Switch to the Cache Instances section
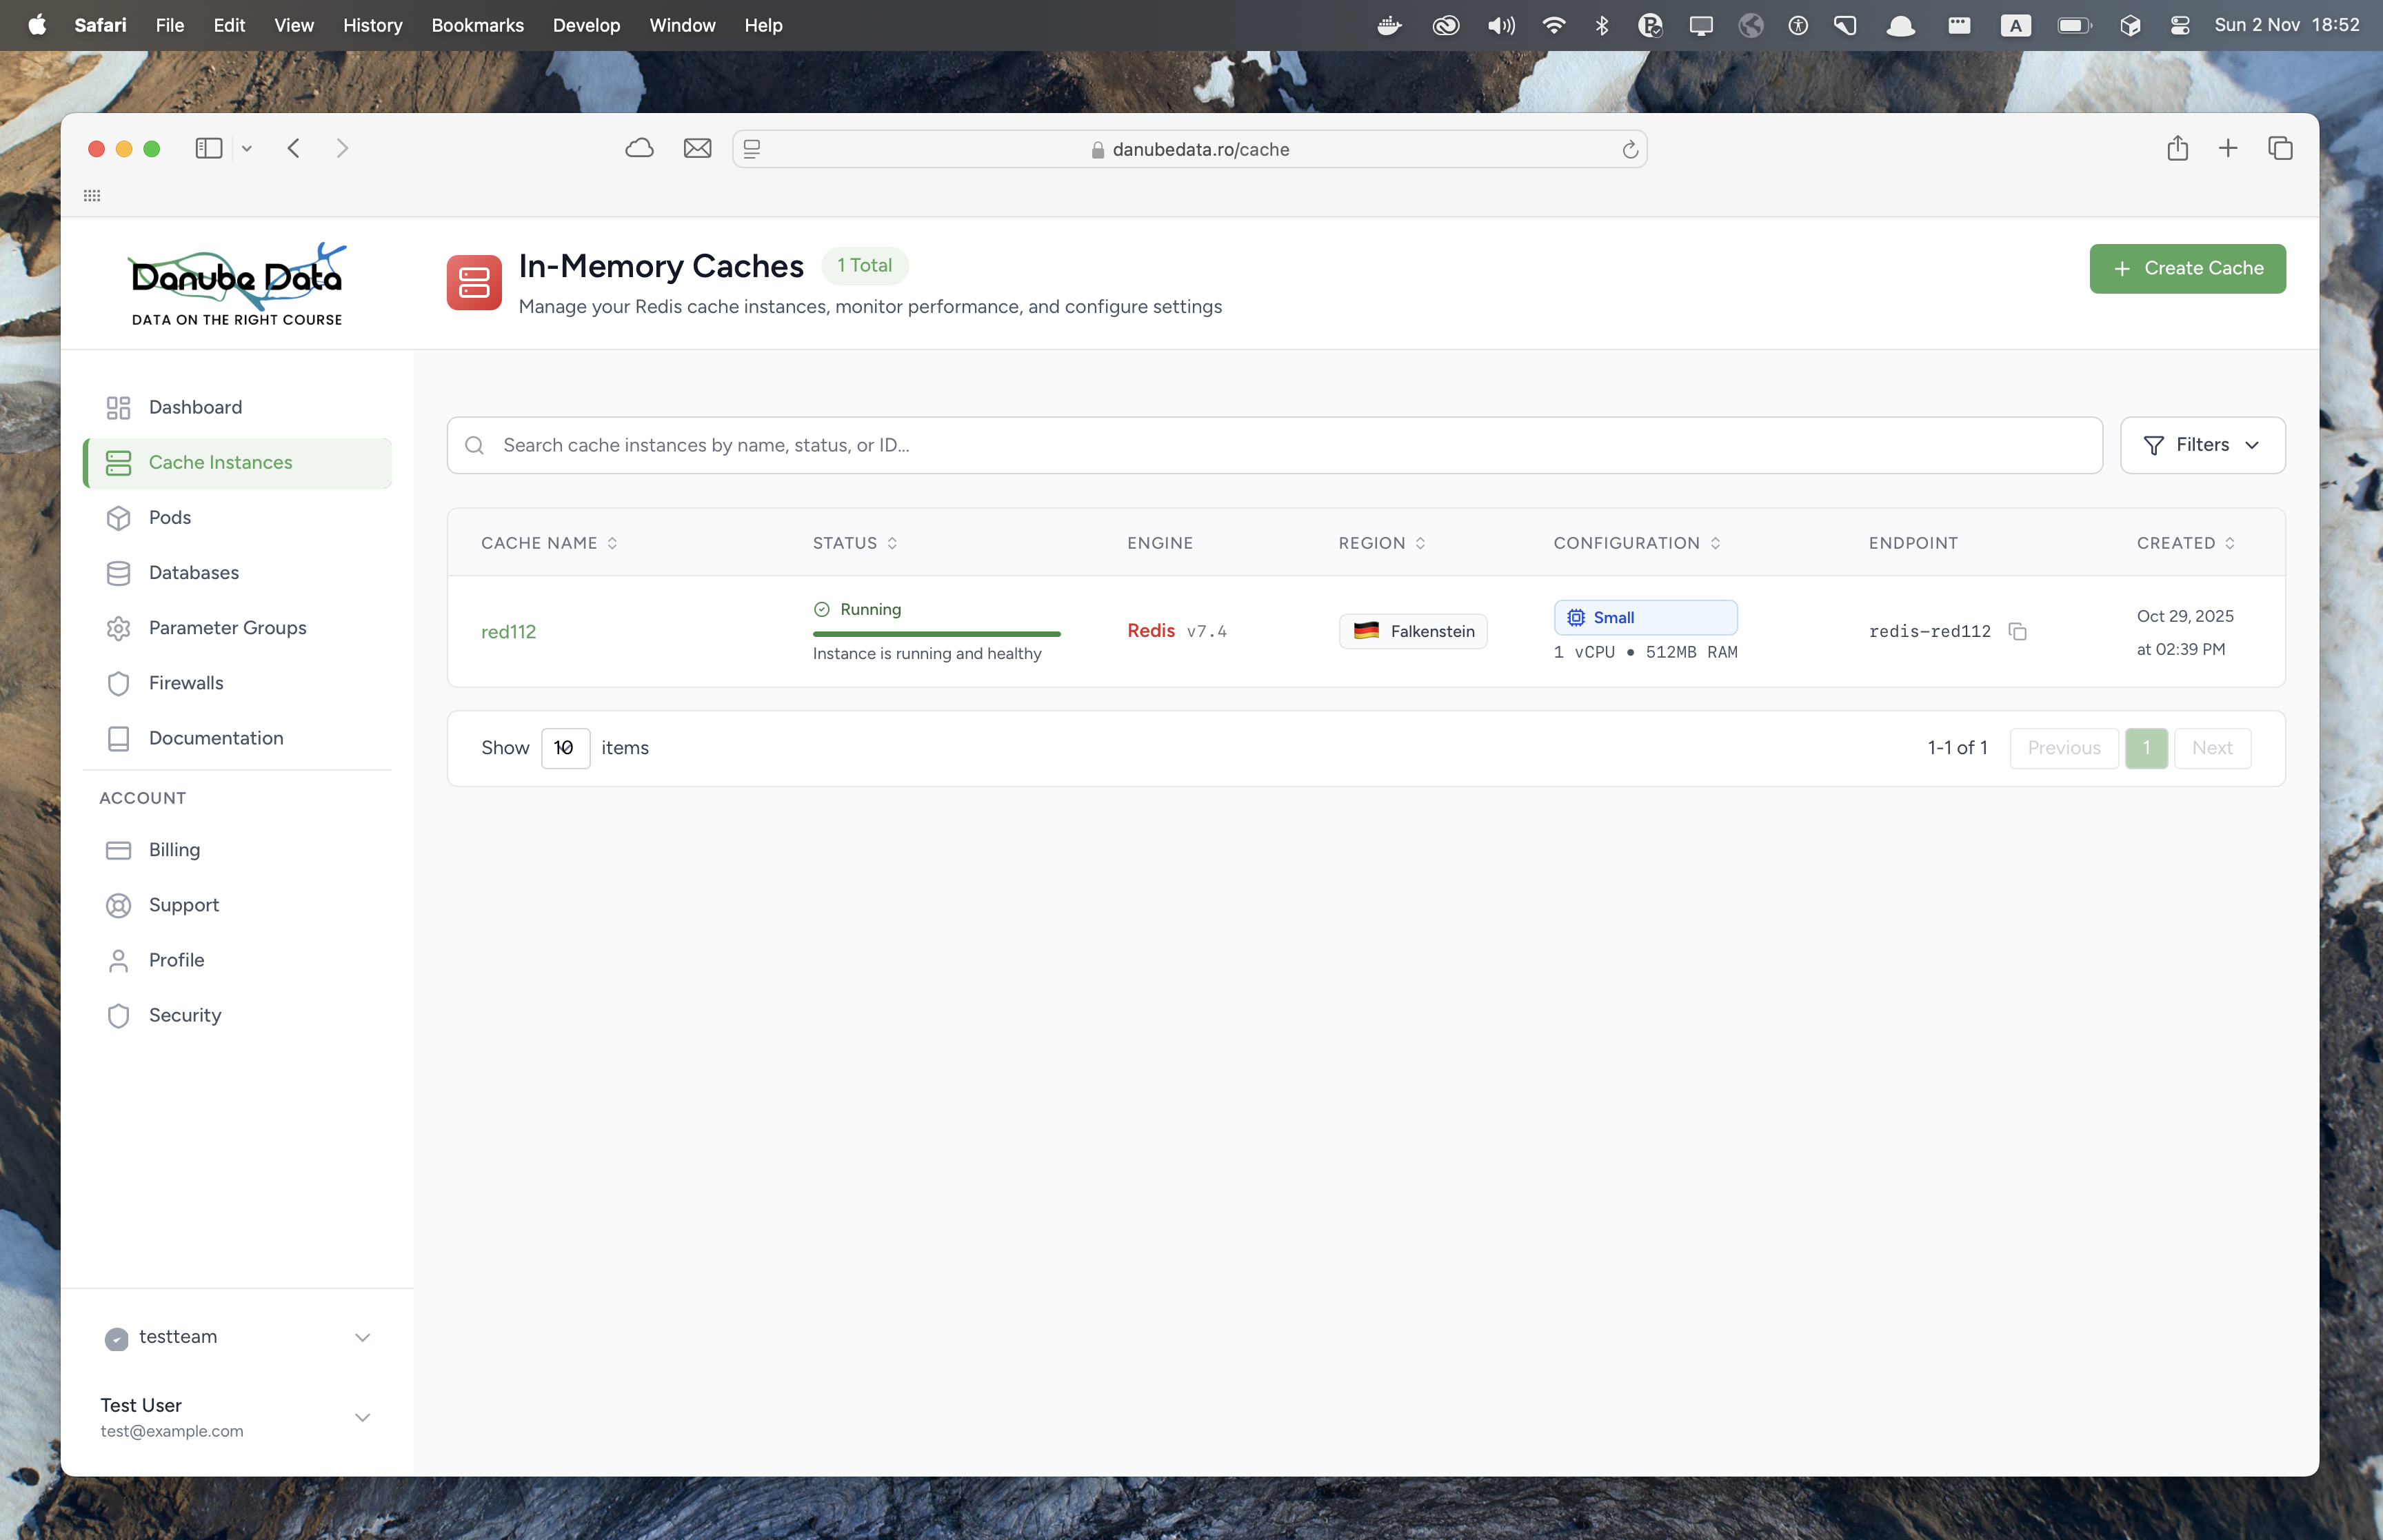This screenshot has height=1540, width=2383. pos(220,462)
